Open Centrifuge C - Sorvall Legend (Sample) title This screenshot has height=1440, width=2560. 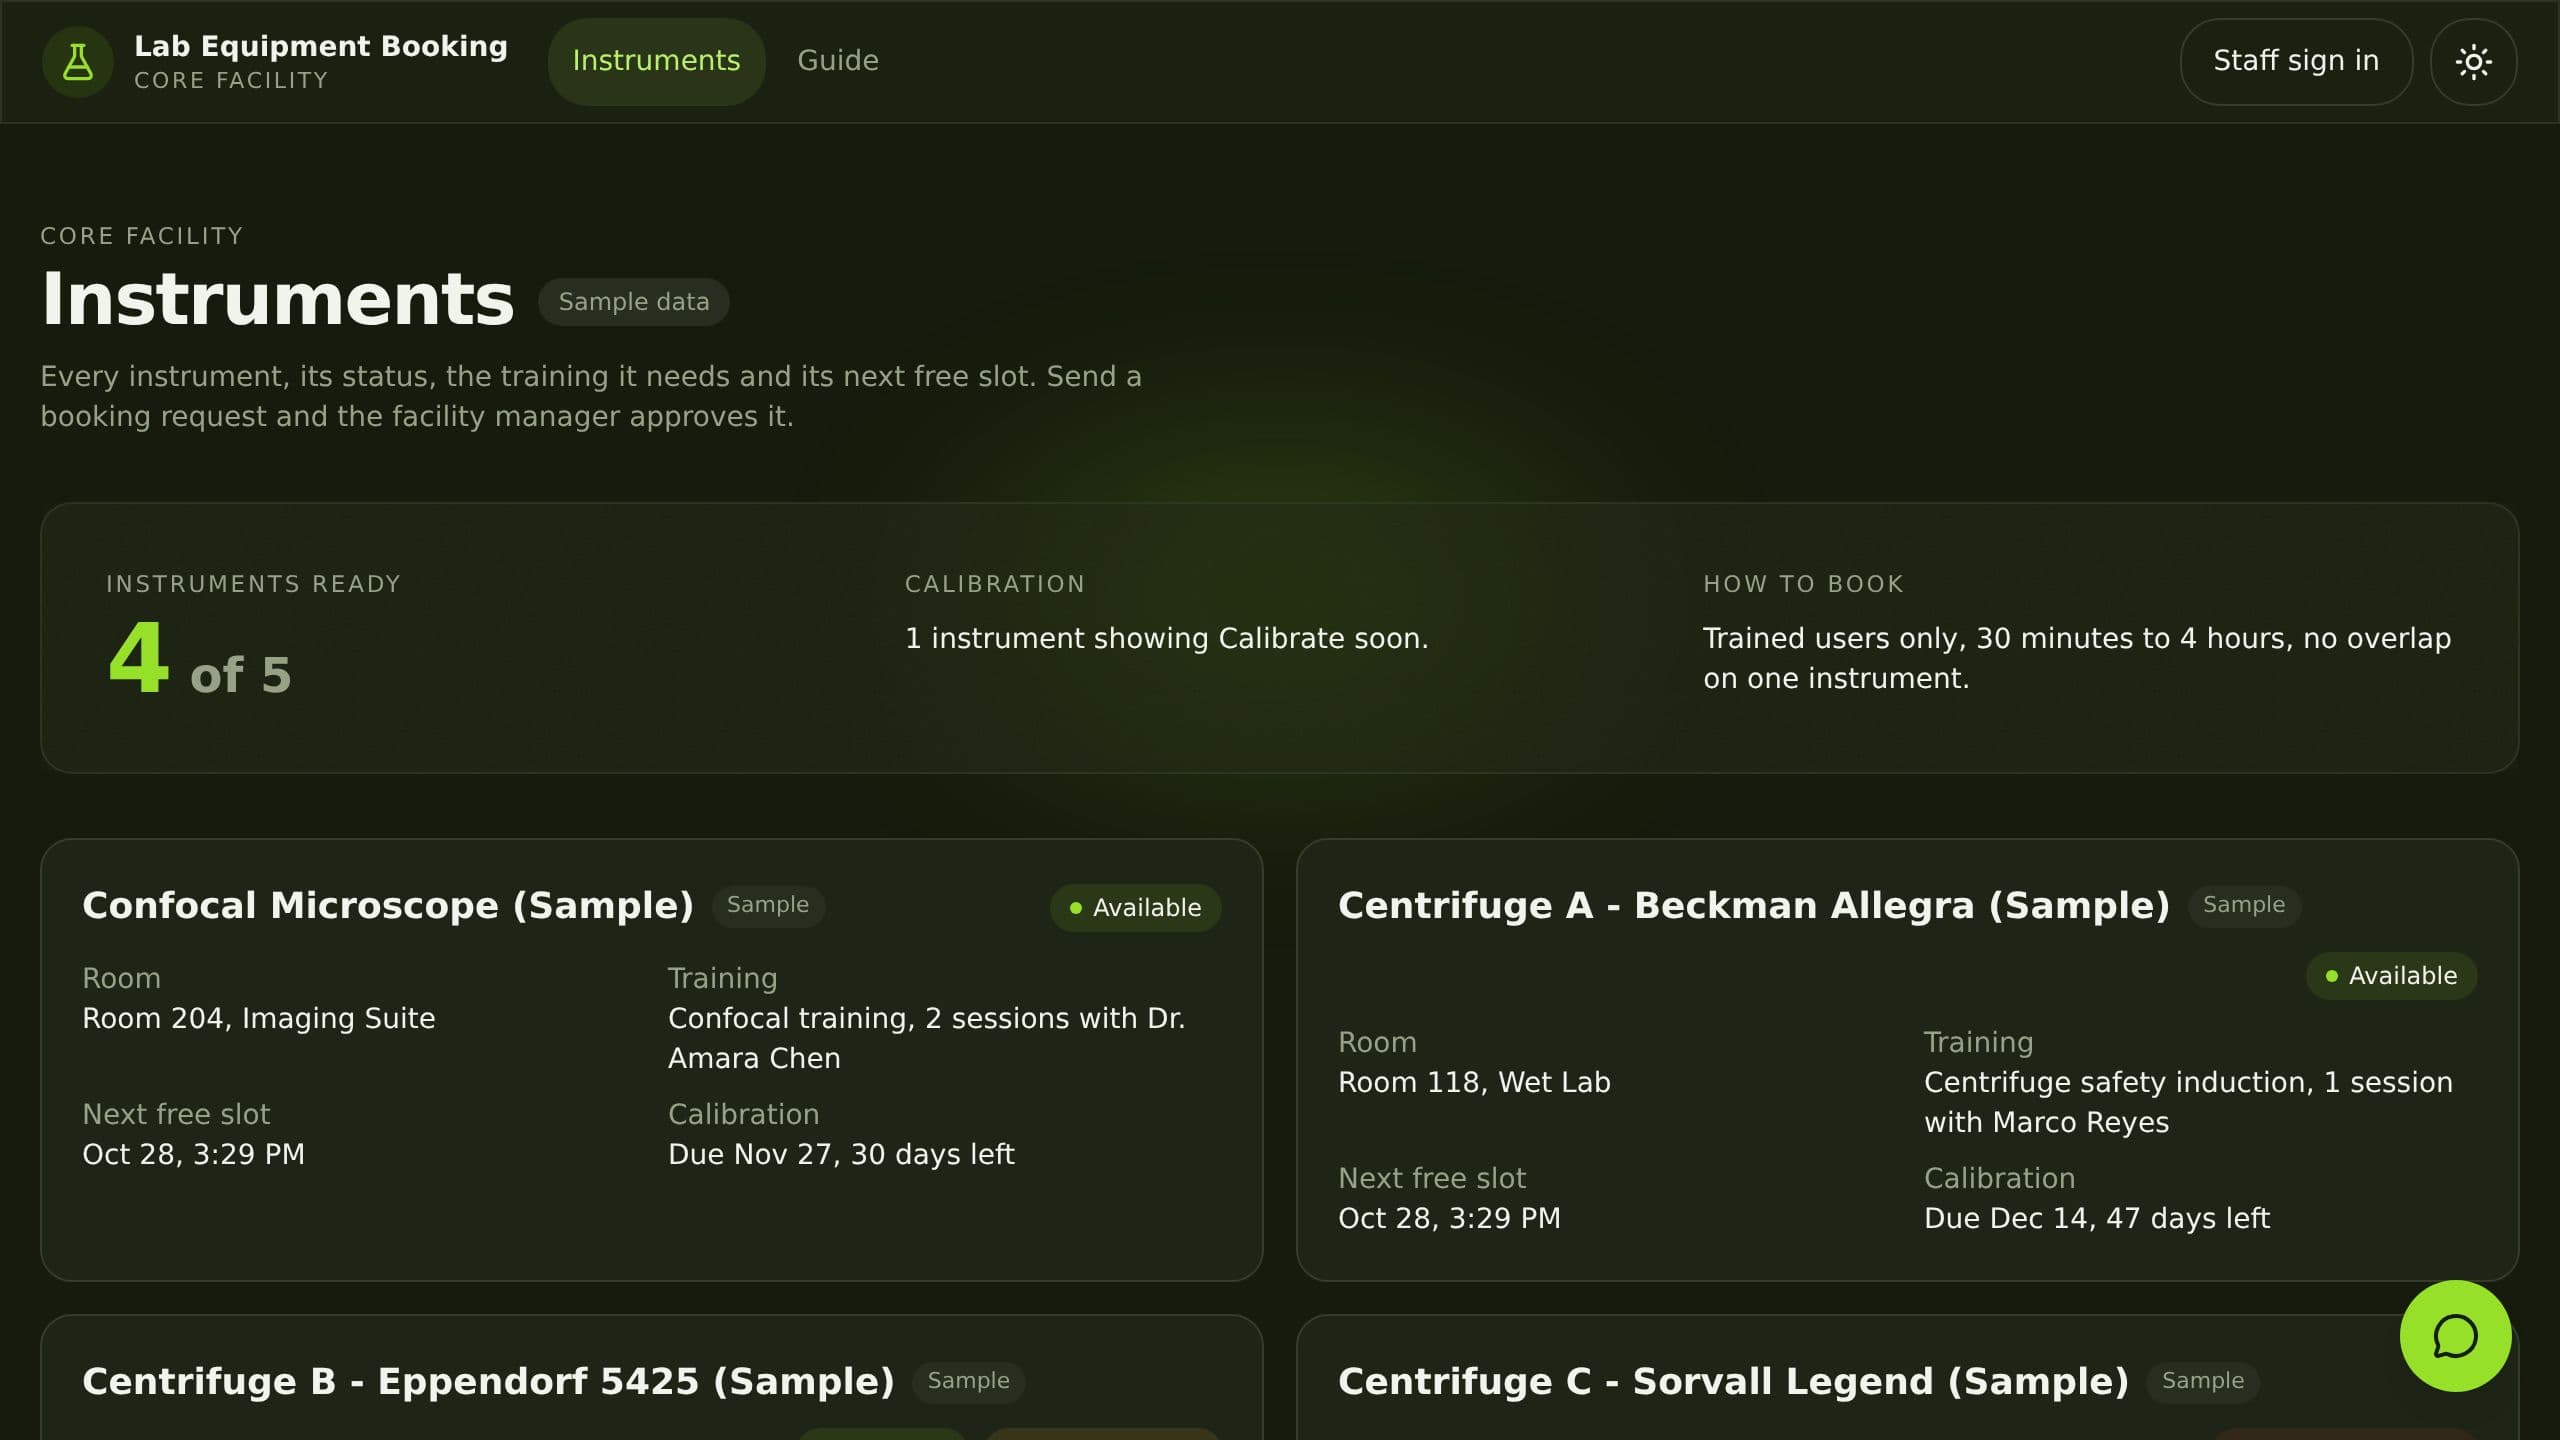click(x=1734, y=1381)
